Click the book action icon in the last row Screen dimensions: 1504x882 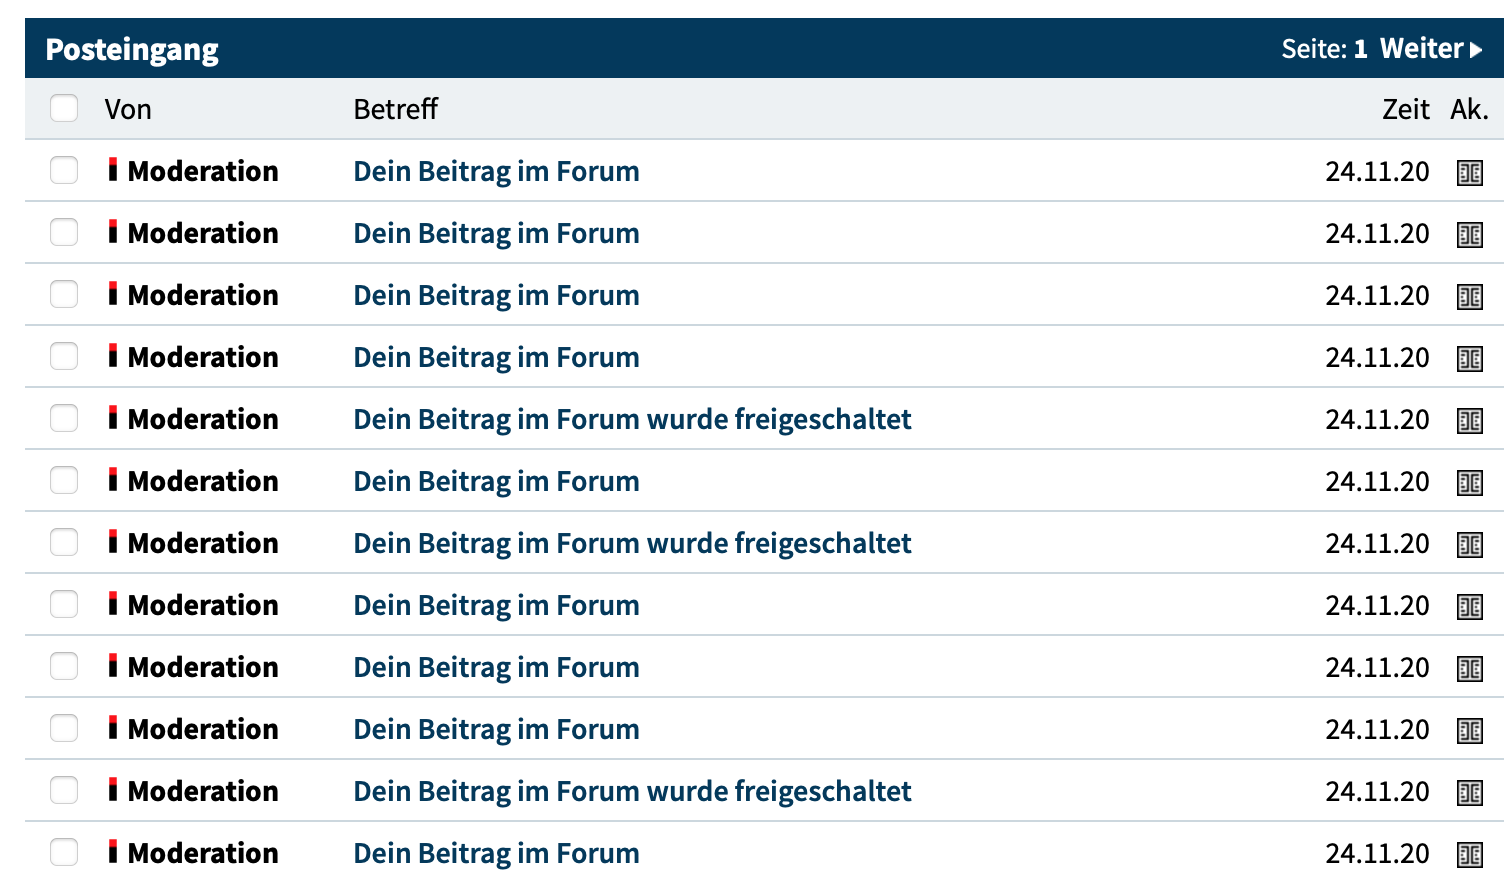pos(1469,853)
